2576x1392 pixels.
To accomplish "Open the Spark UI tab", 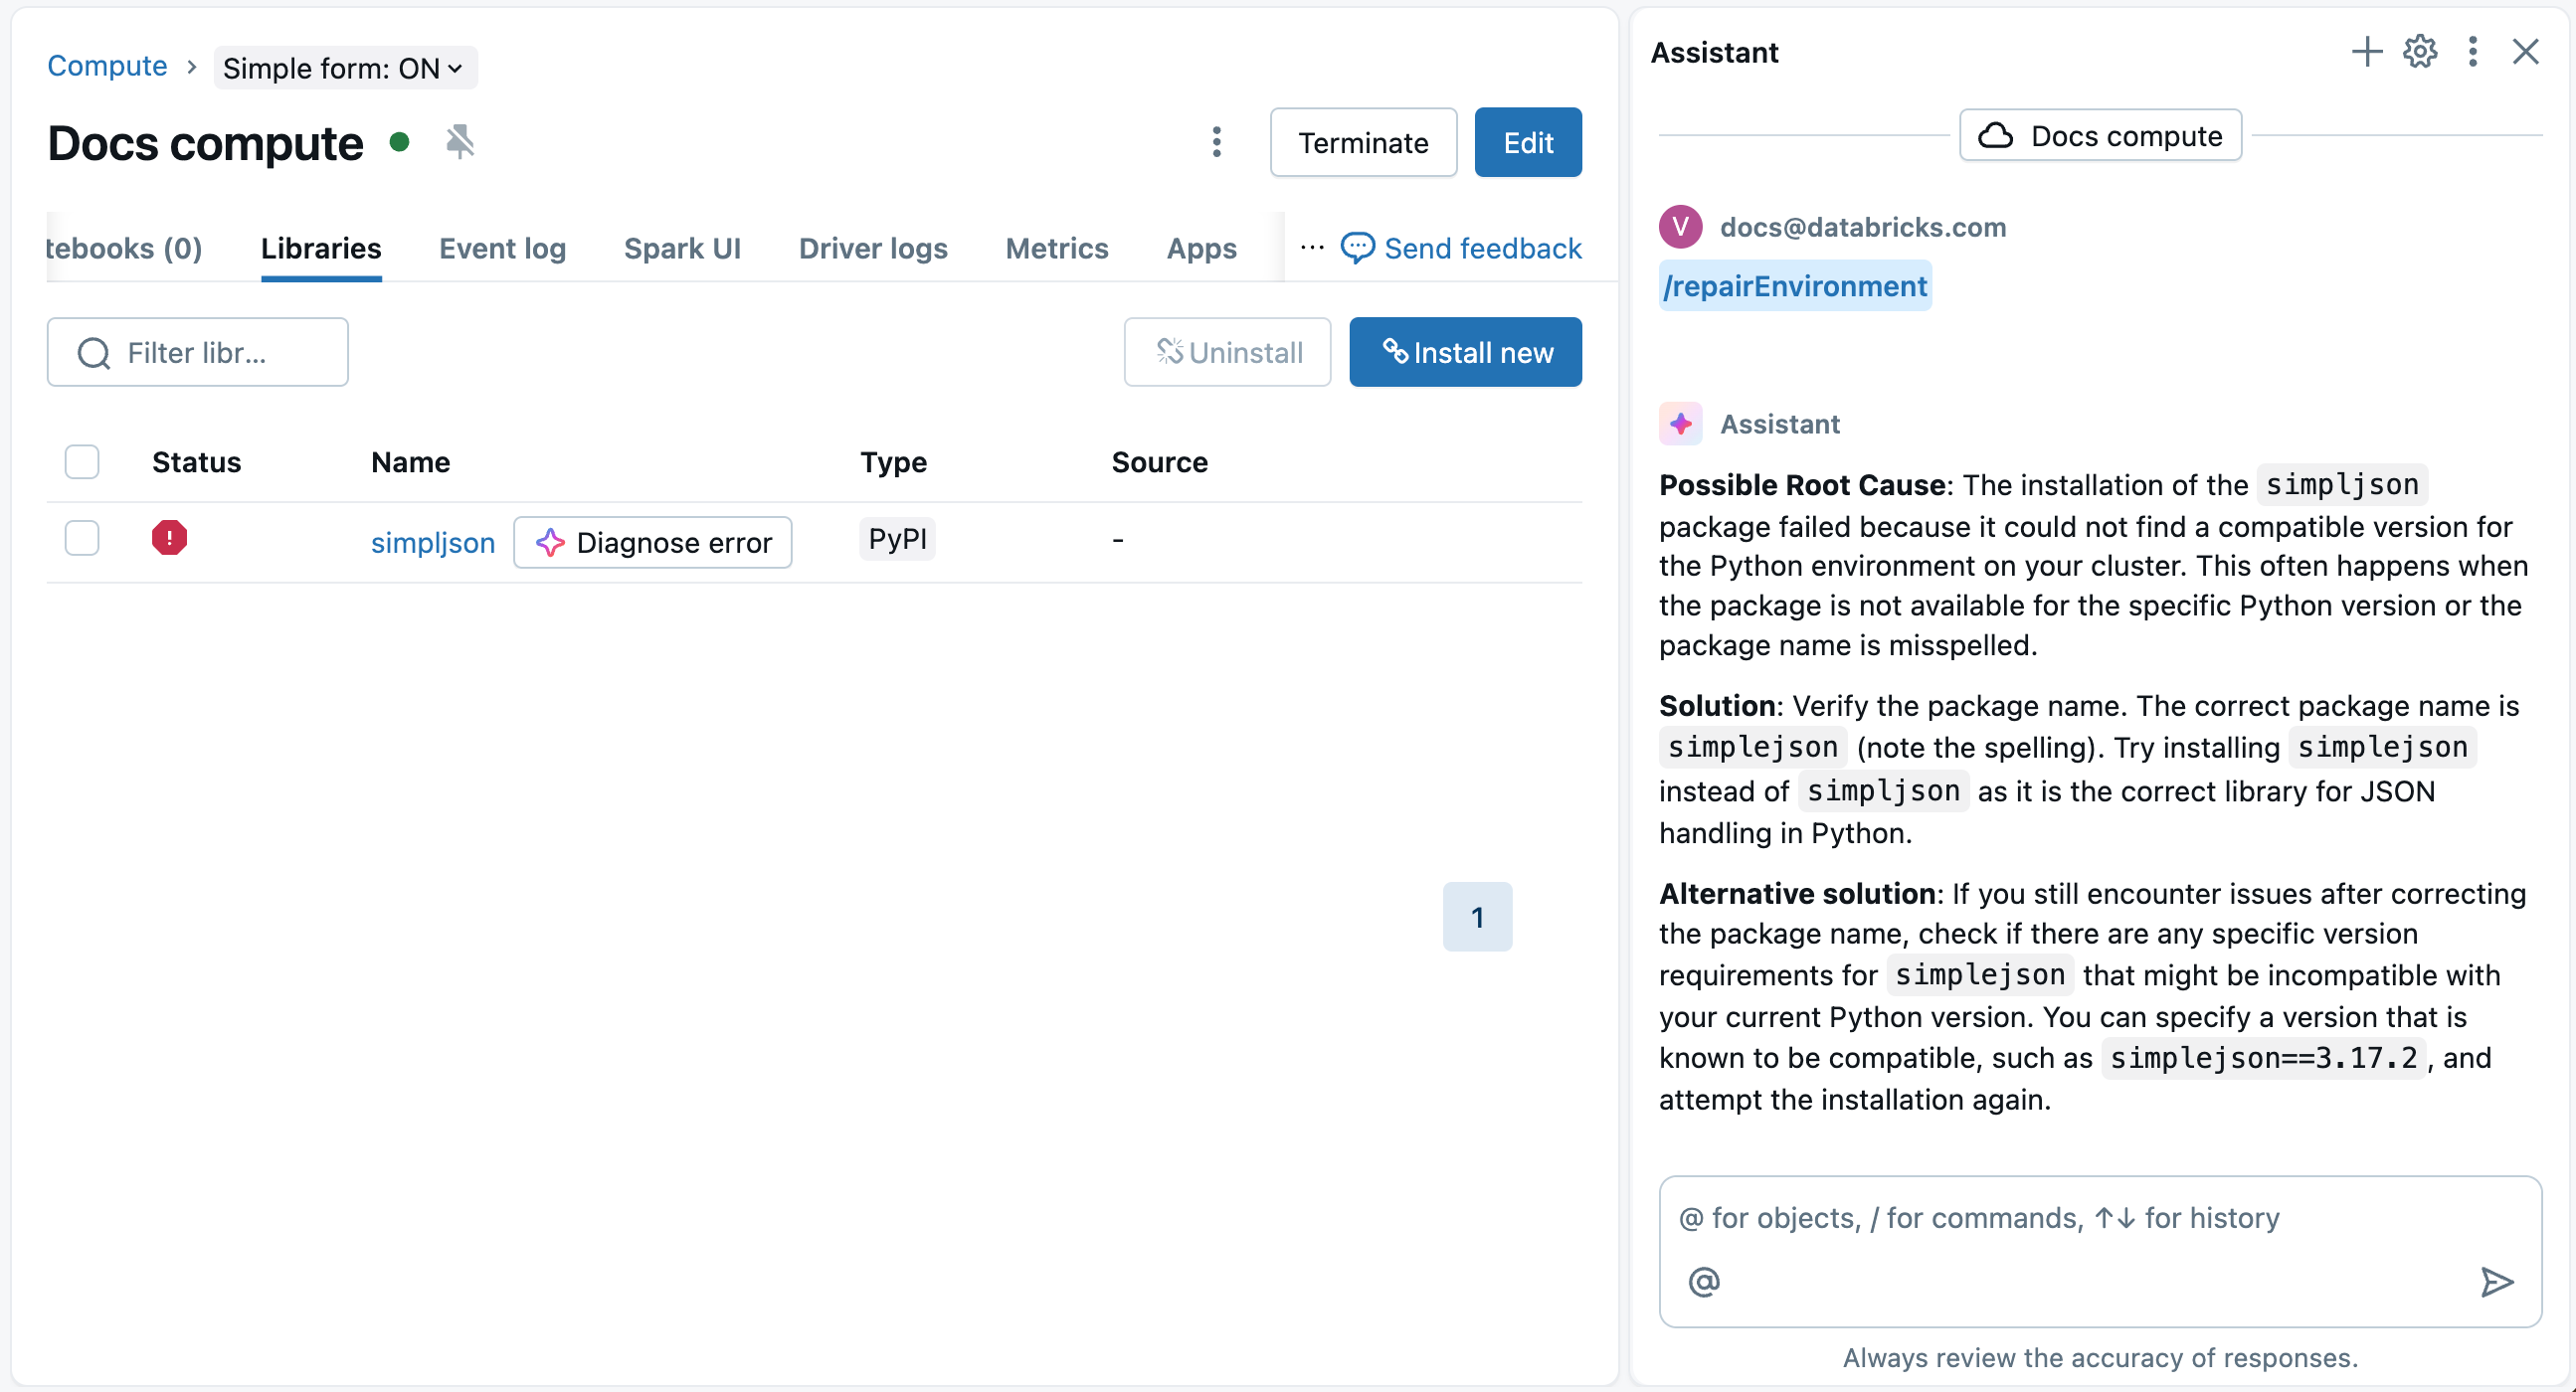I will 682,248.
